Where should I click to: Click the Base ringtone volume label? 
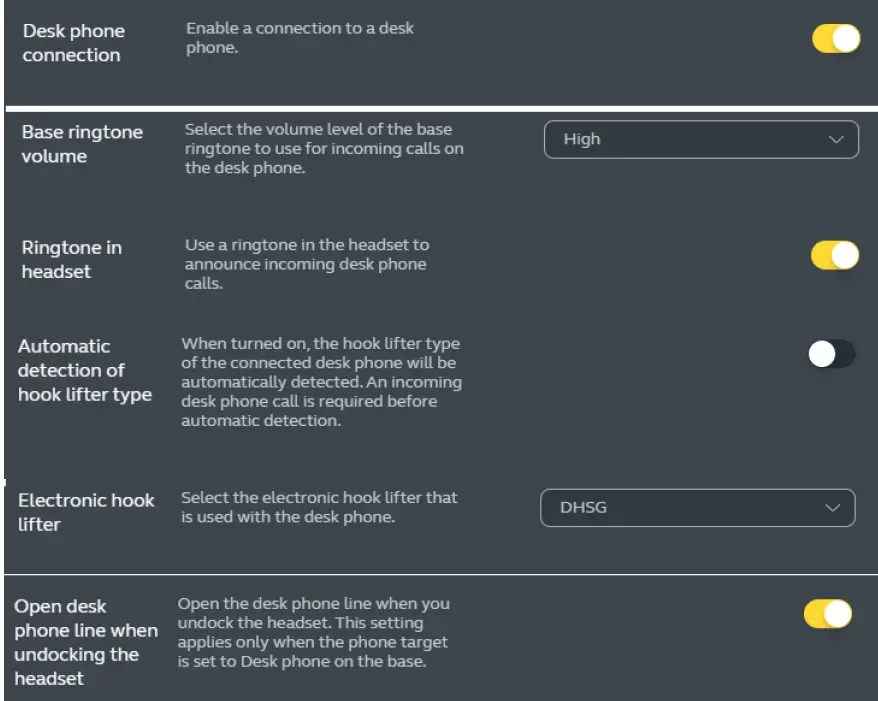click(x=82, y=144)
